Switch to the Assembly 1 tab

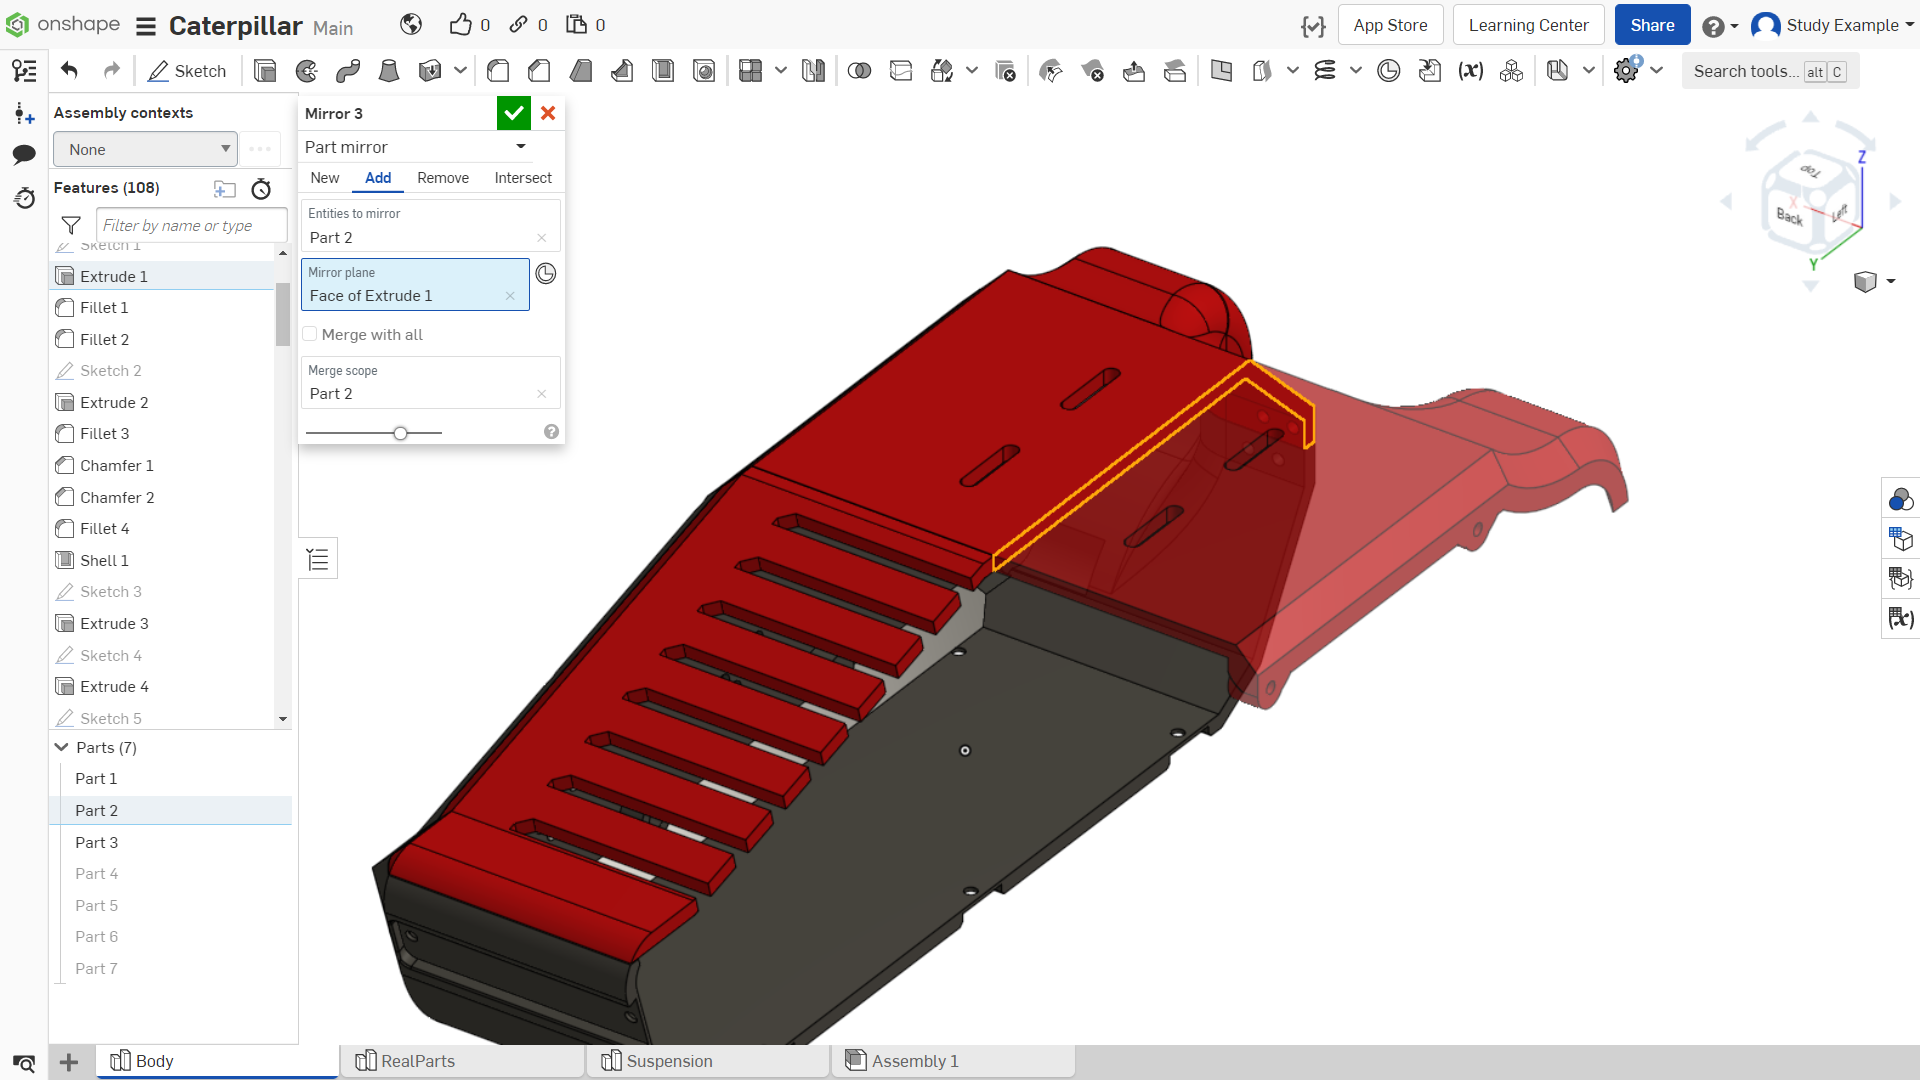[954, 1061]
